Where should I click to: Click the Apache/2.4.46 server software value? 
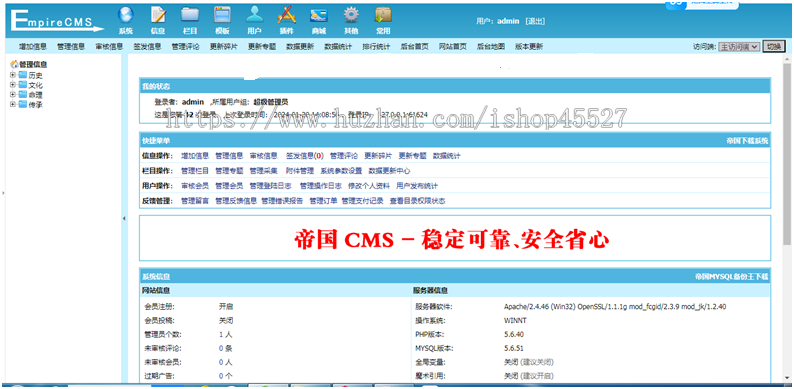click(x=615, y=307)
